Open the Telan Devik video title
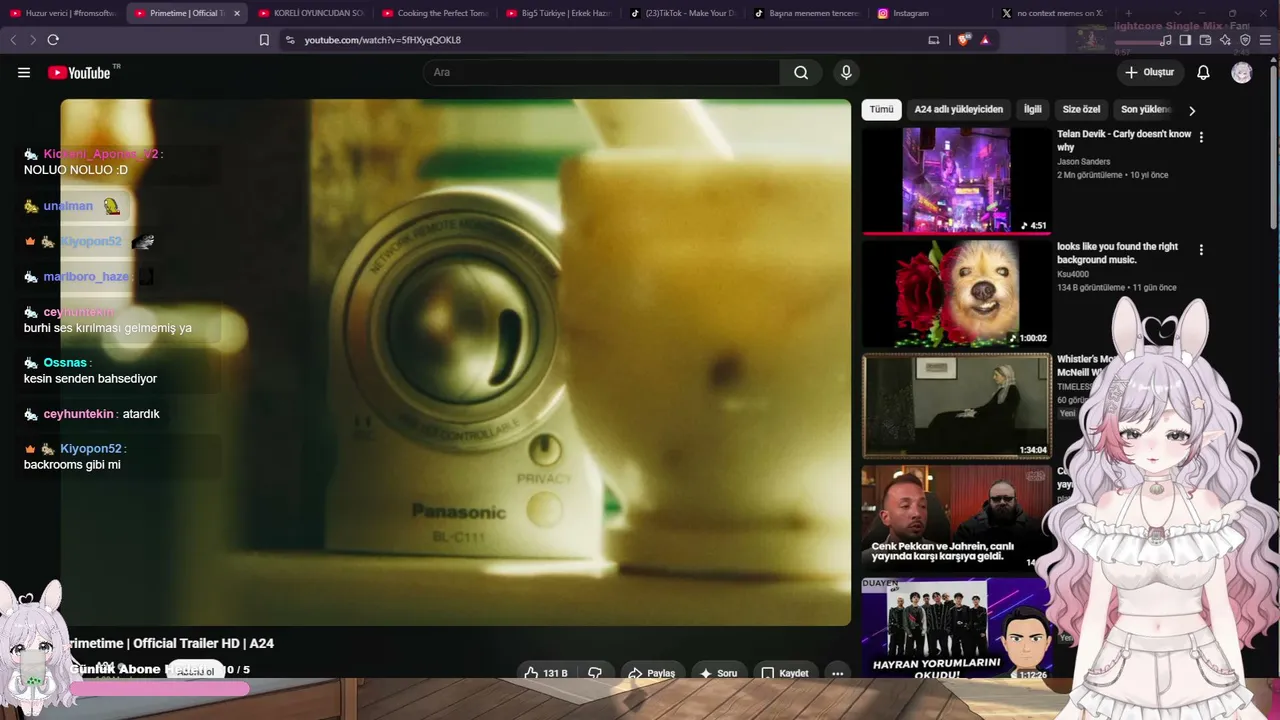The image size is (1280, 720). (x=1124, y=140)
